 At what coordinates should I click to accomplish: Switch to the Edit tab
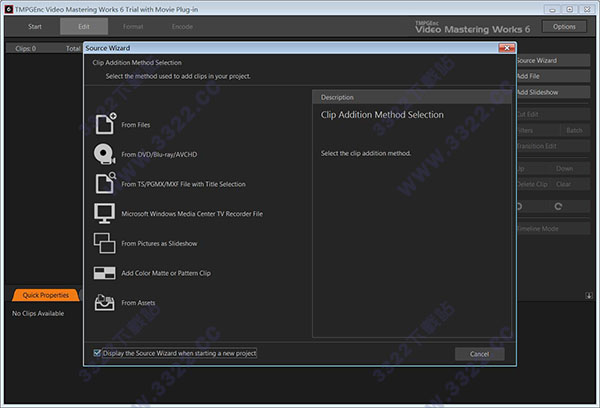[84, 26]
